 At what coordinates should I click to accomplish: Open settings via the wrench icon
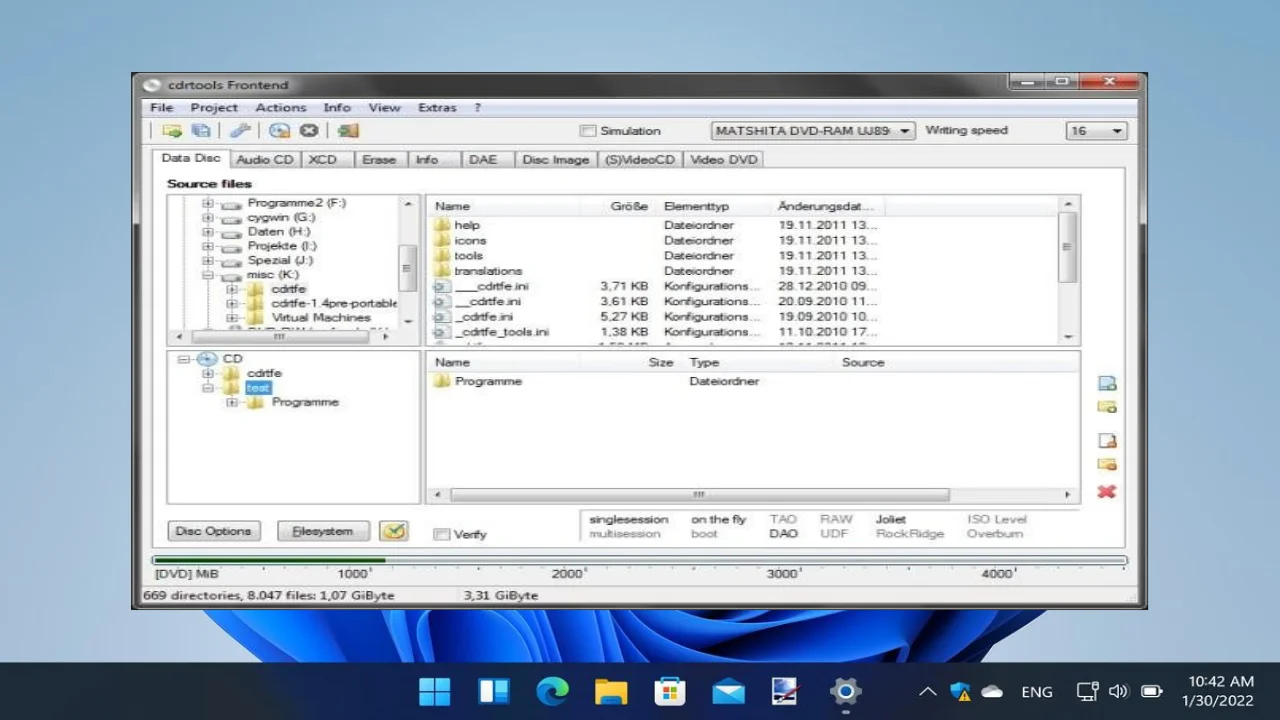(x=240, y=130)
